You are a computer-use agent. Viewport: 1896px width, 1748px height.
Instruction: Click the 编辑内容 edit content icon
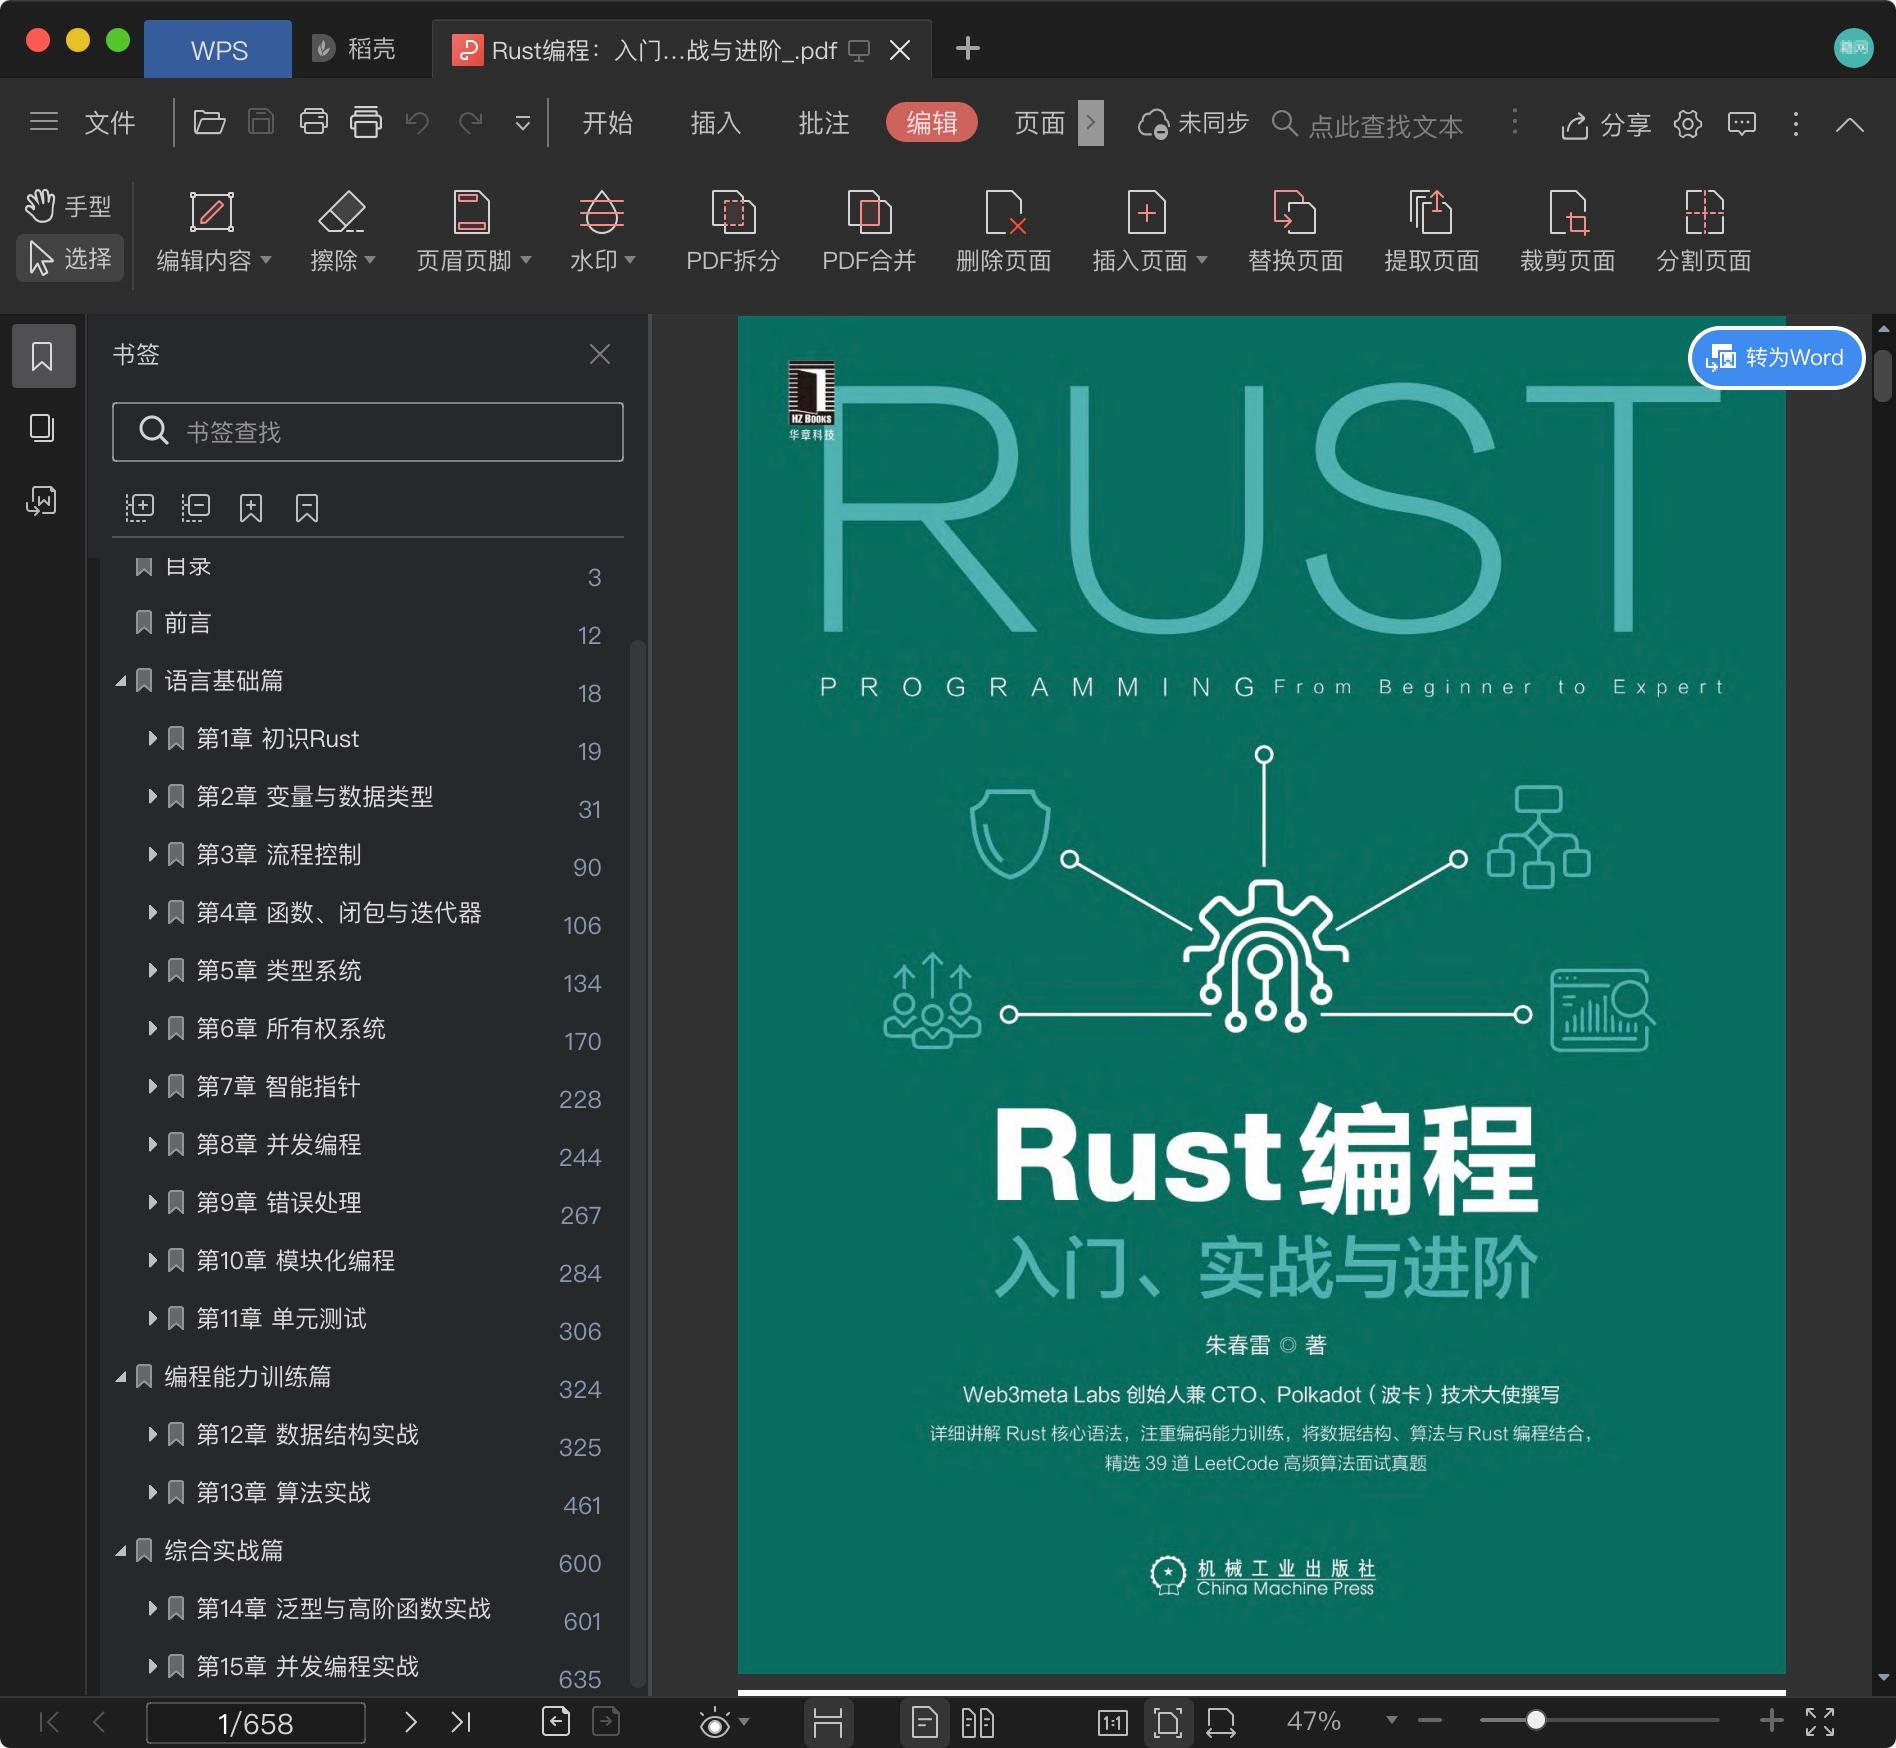pos(212,212)
